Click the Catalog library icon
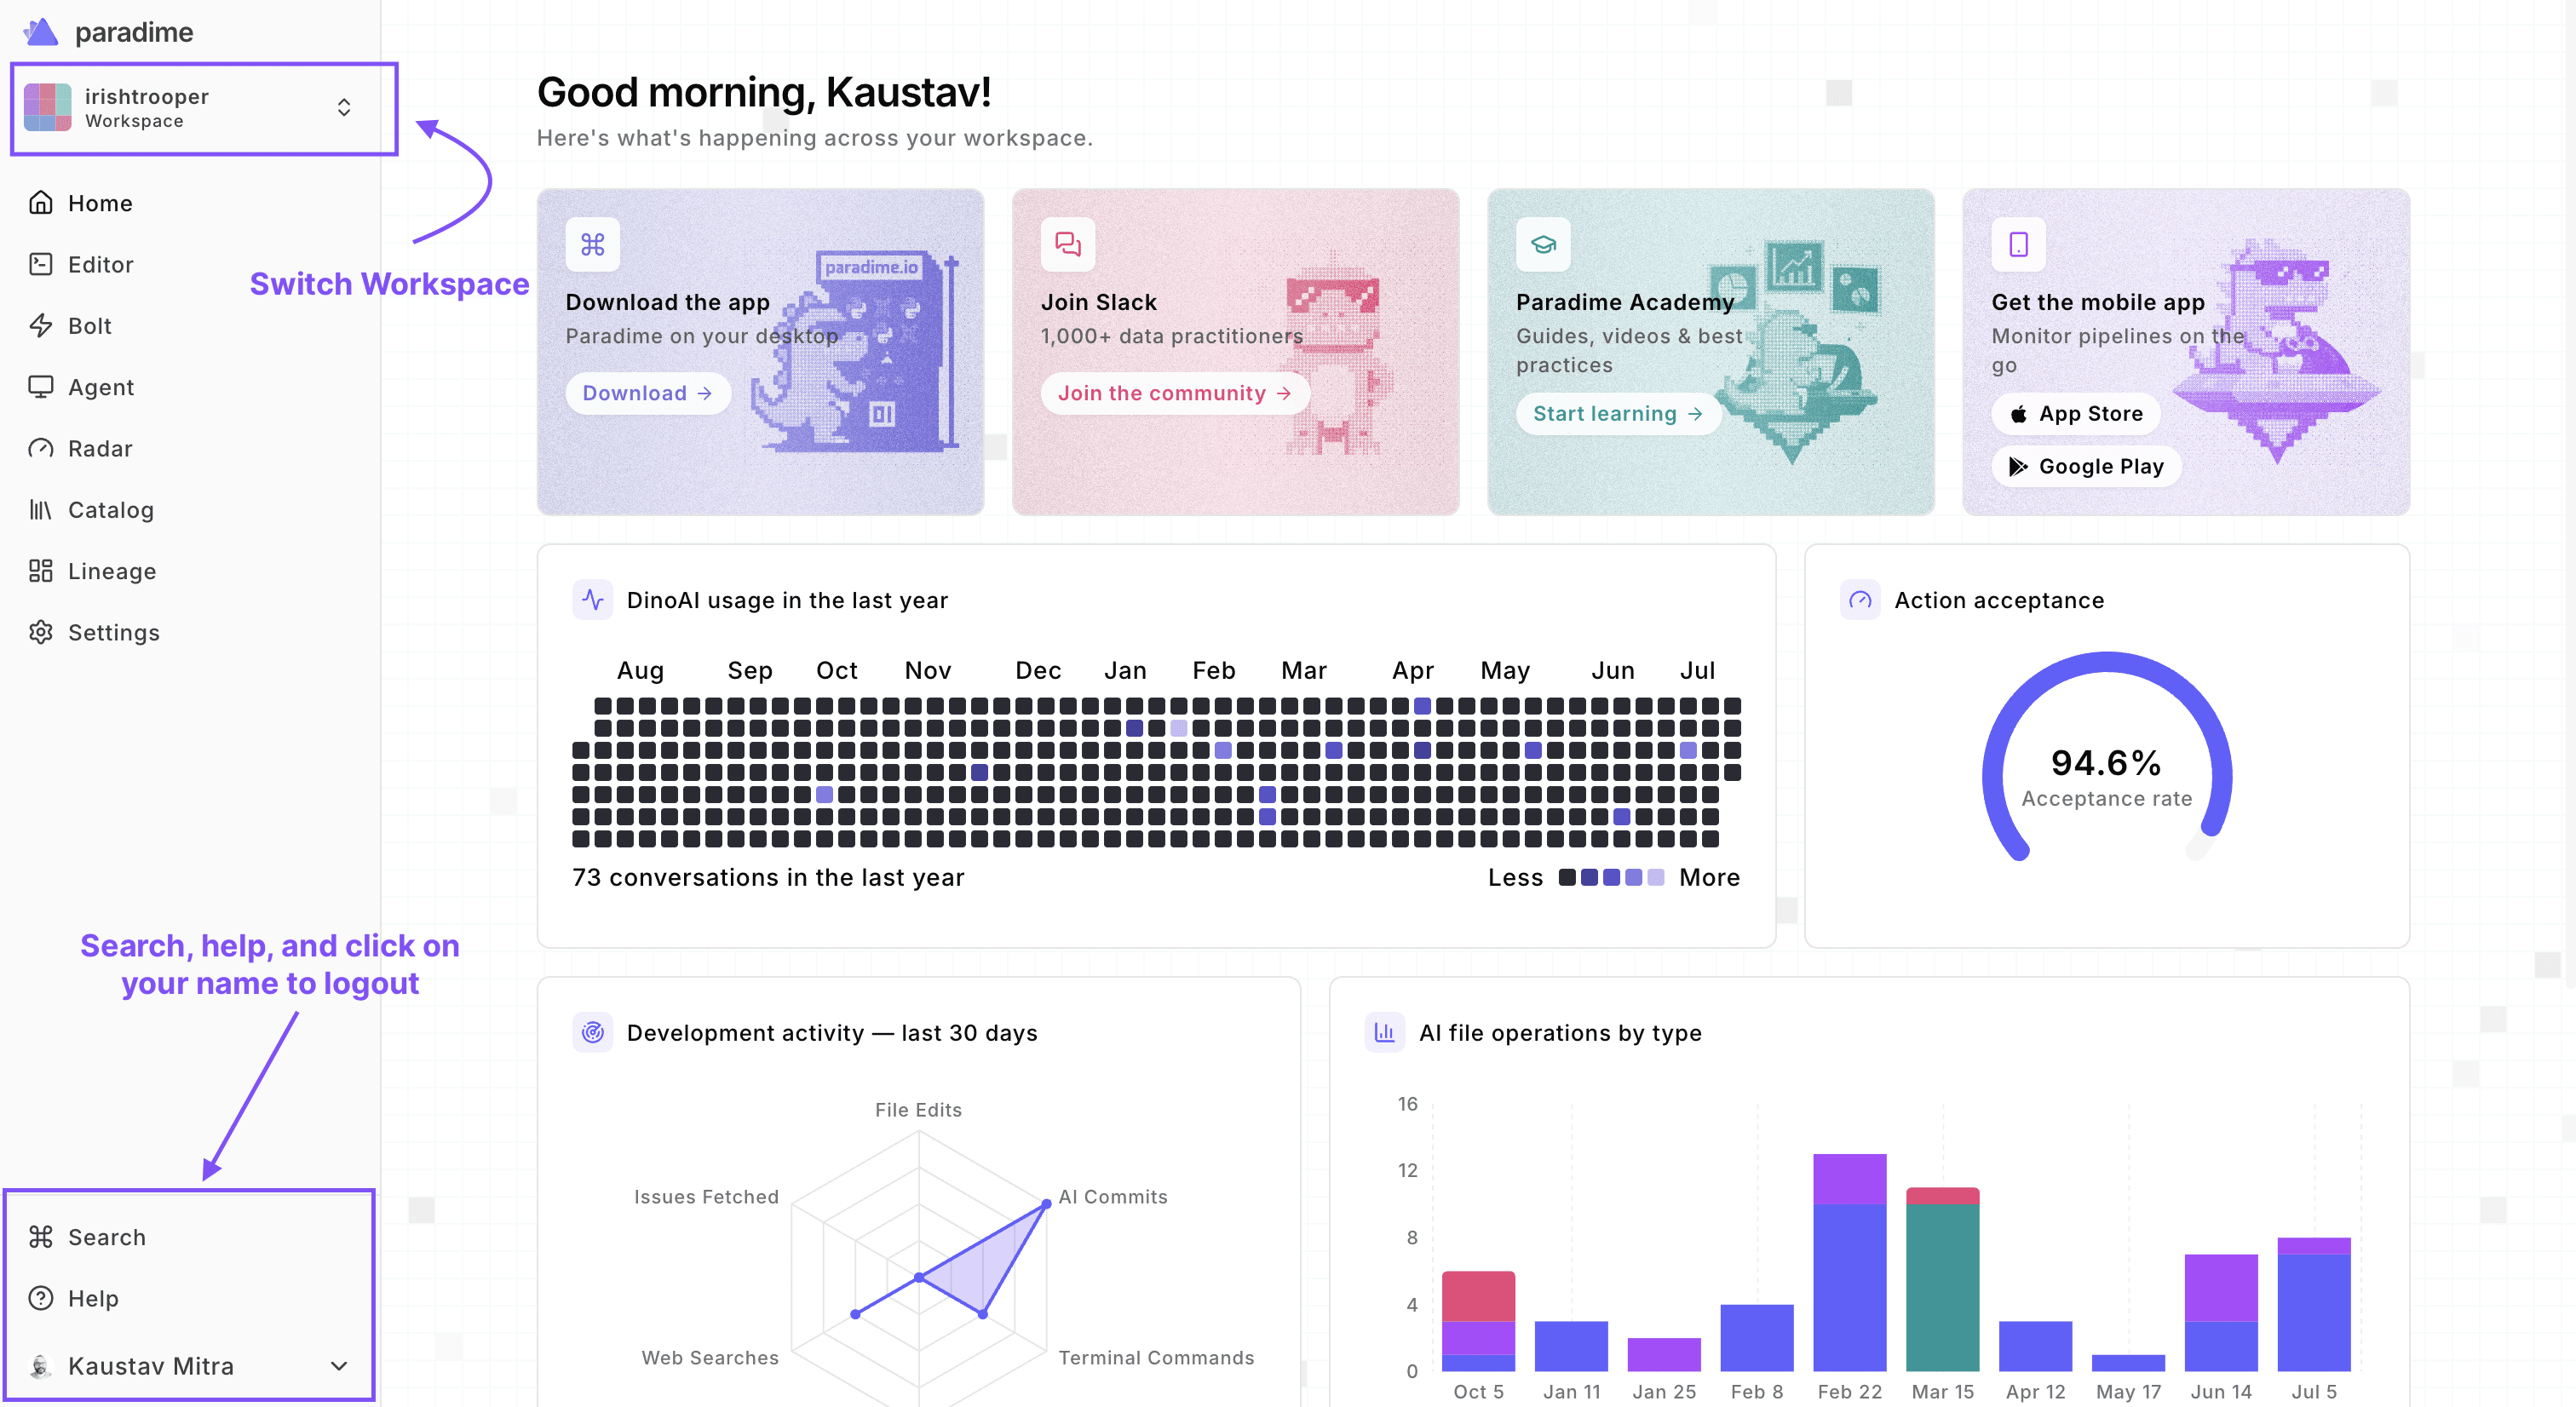The image size is (2576, 1407). click(41, 510)
